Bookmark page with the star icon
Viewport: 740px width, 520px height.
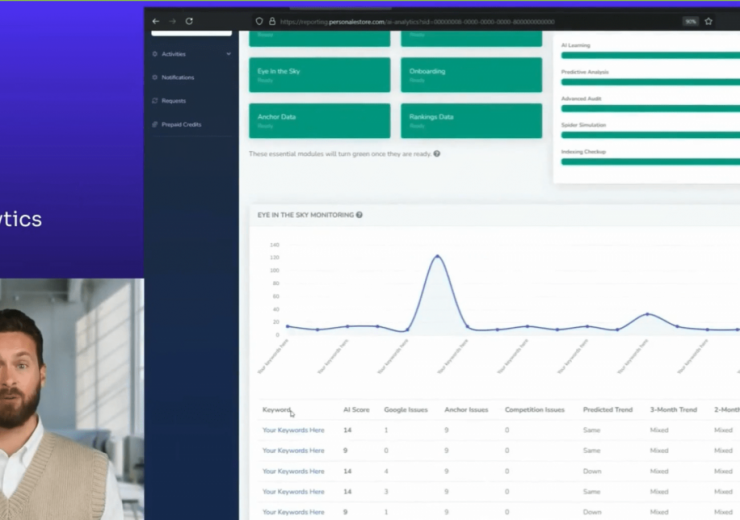click(x=708, y=21)
